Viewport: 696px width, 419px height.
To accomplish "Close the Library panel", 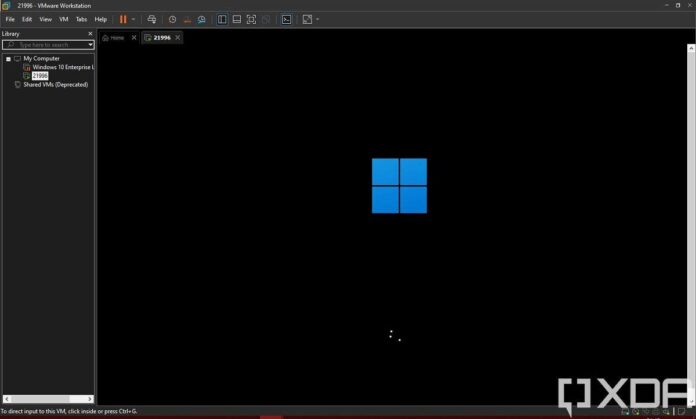I will (90, 34).
